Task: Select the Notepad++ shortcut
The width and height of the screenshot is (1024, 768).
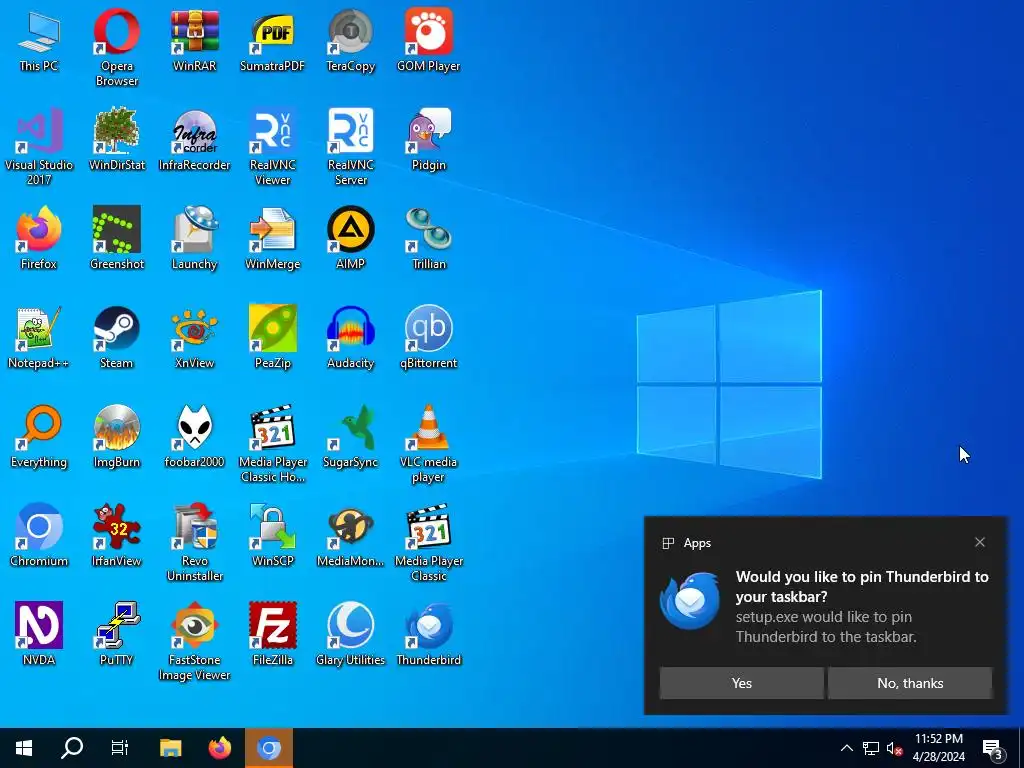Action: pos(39,337)
